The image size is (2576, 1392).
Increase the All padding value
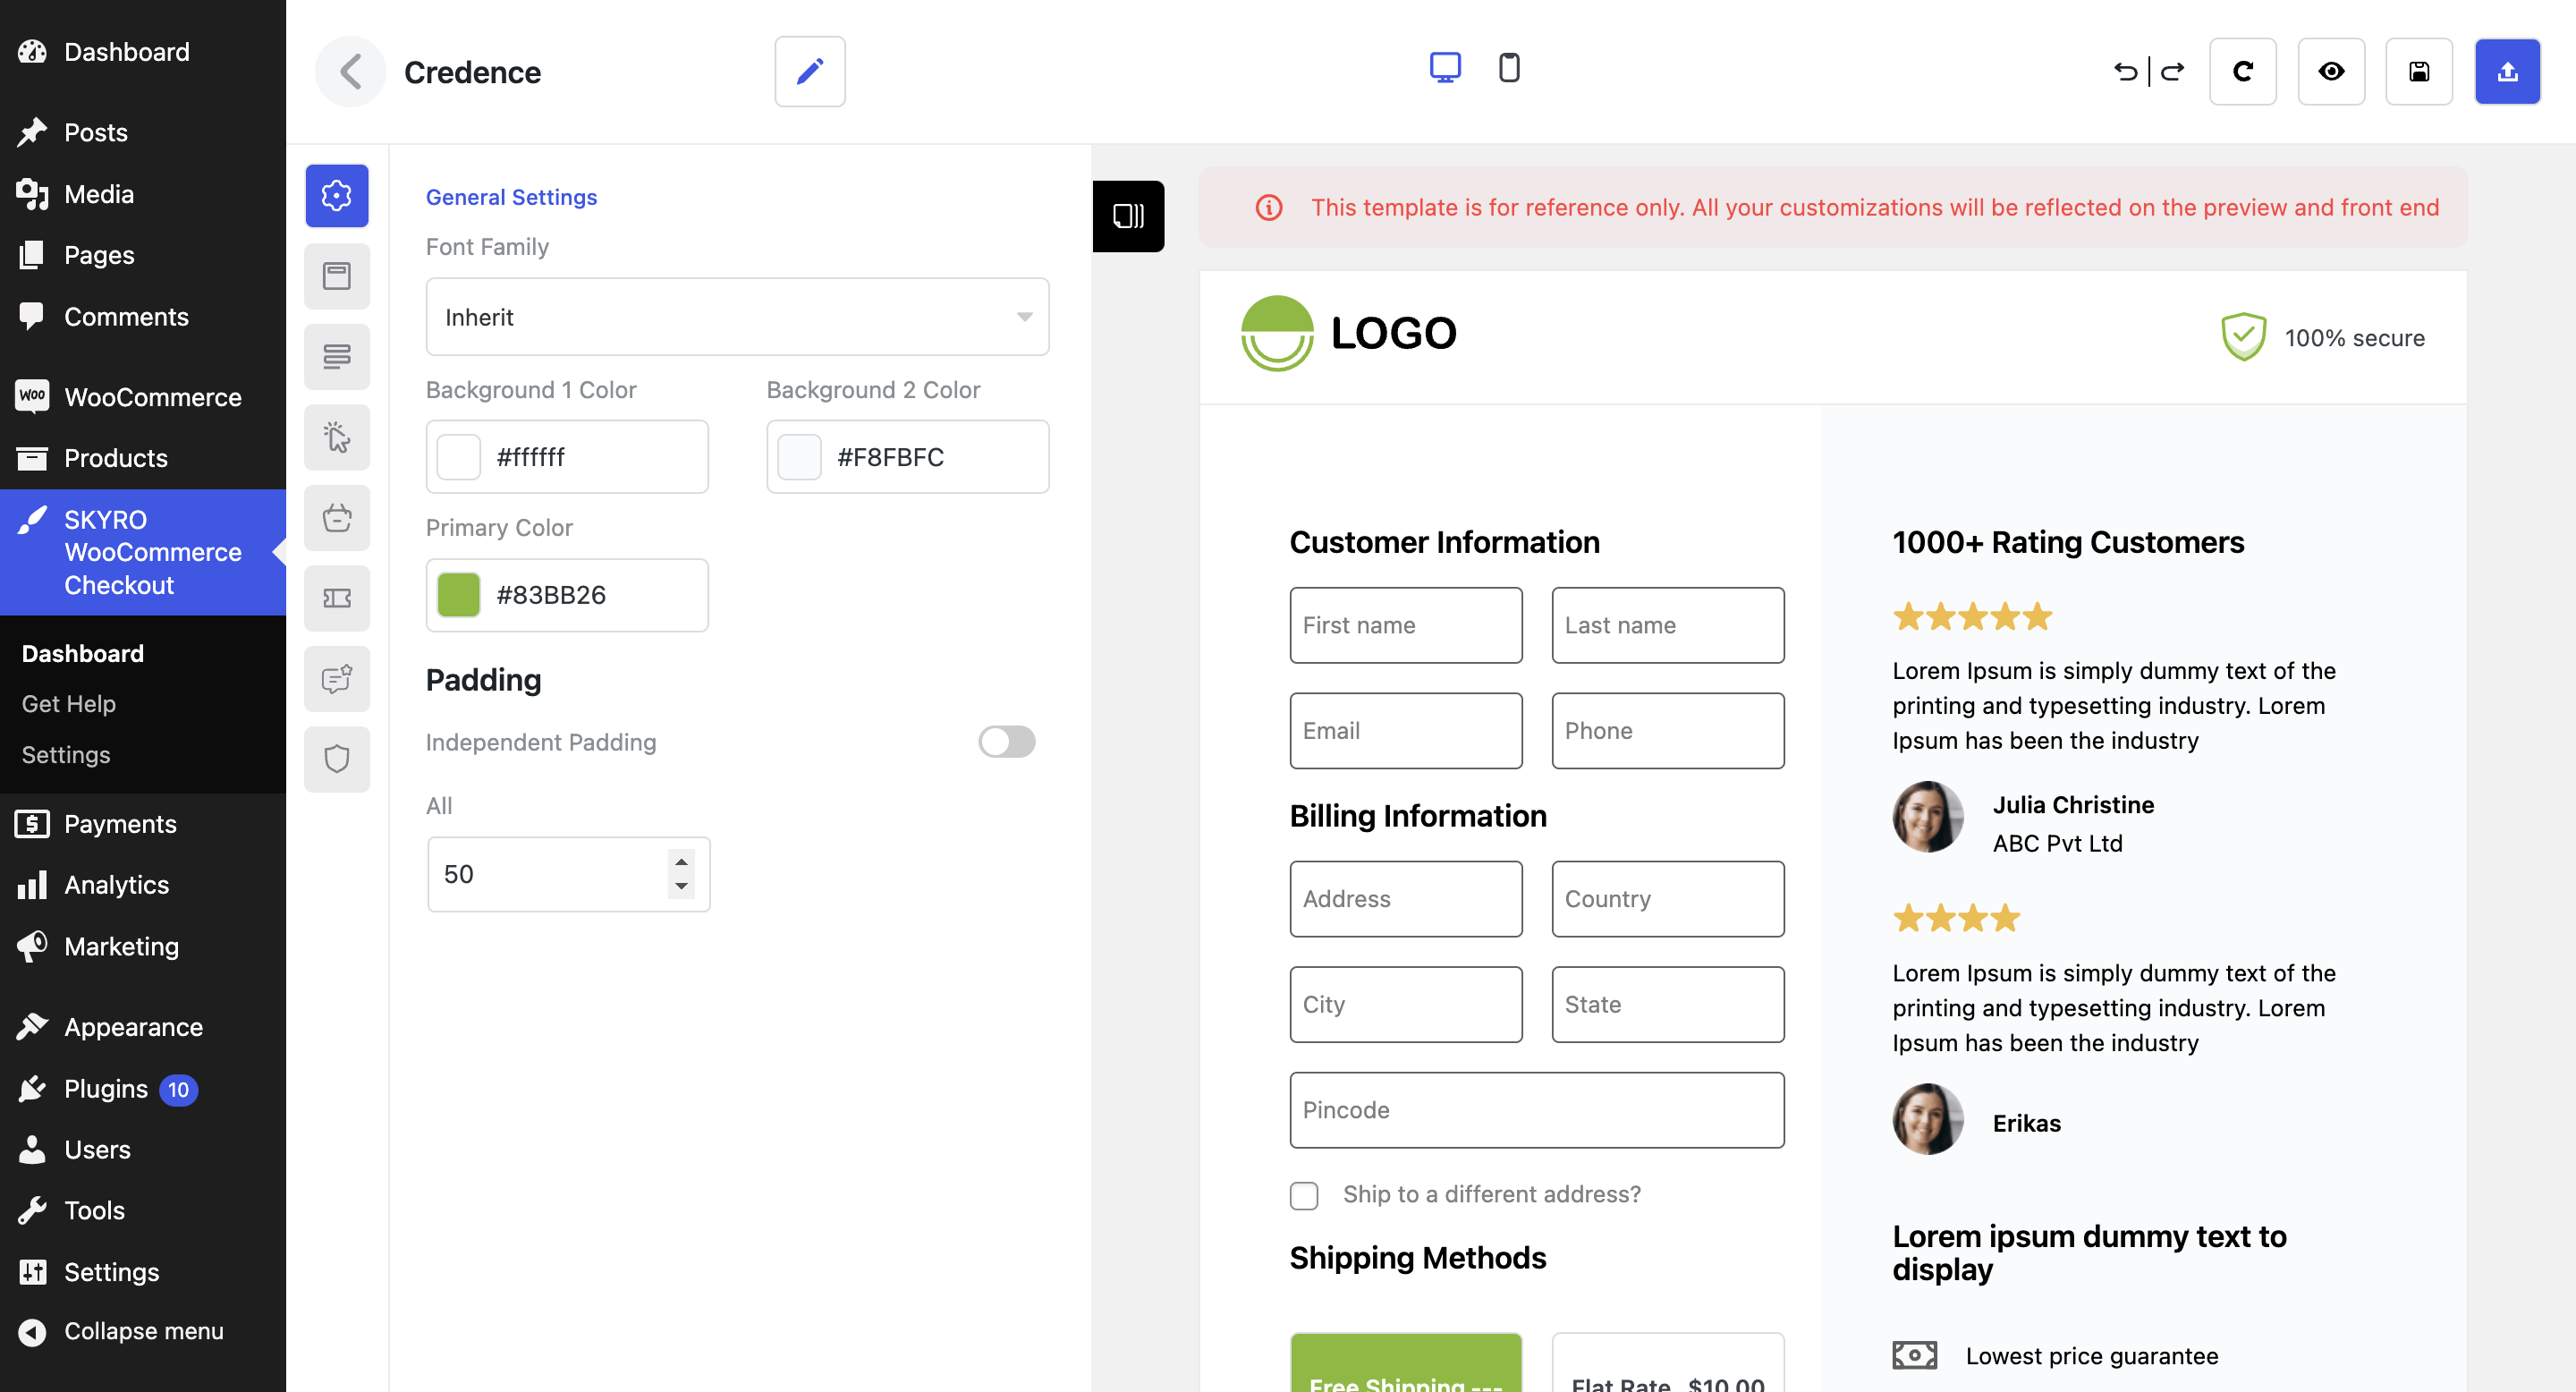(x=681, y=862)
